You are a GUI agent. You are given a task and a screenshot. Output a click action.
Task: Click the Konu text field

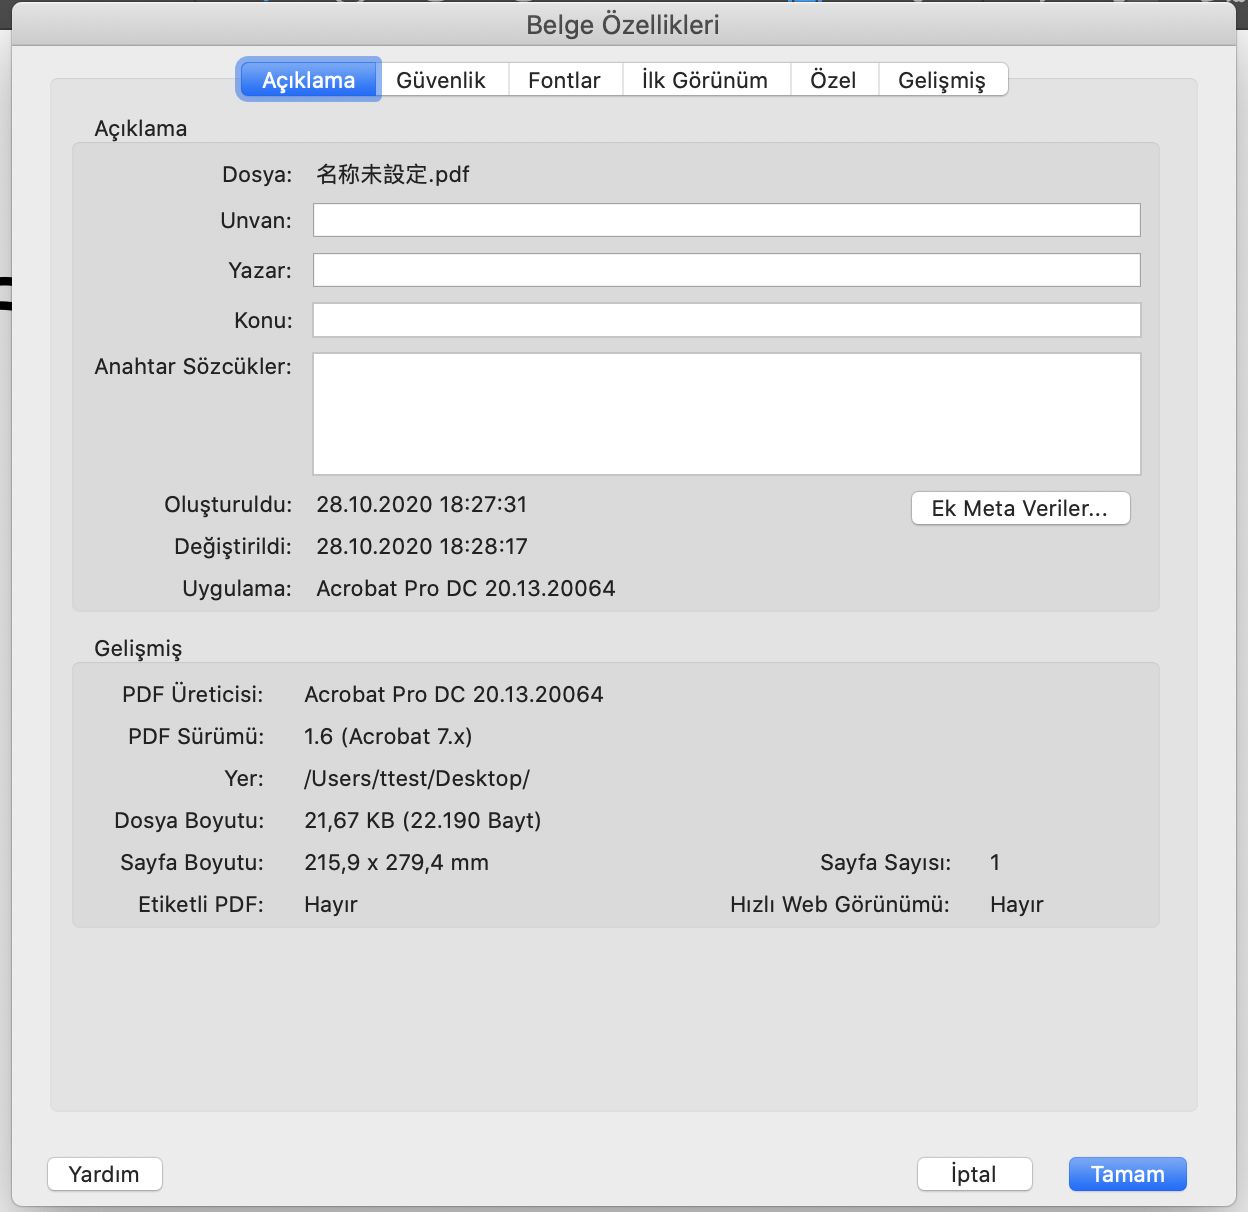(x=727, y=320)
